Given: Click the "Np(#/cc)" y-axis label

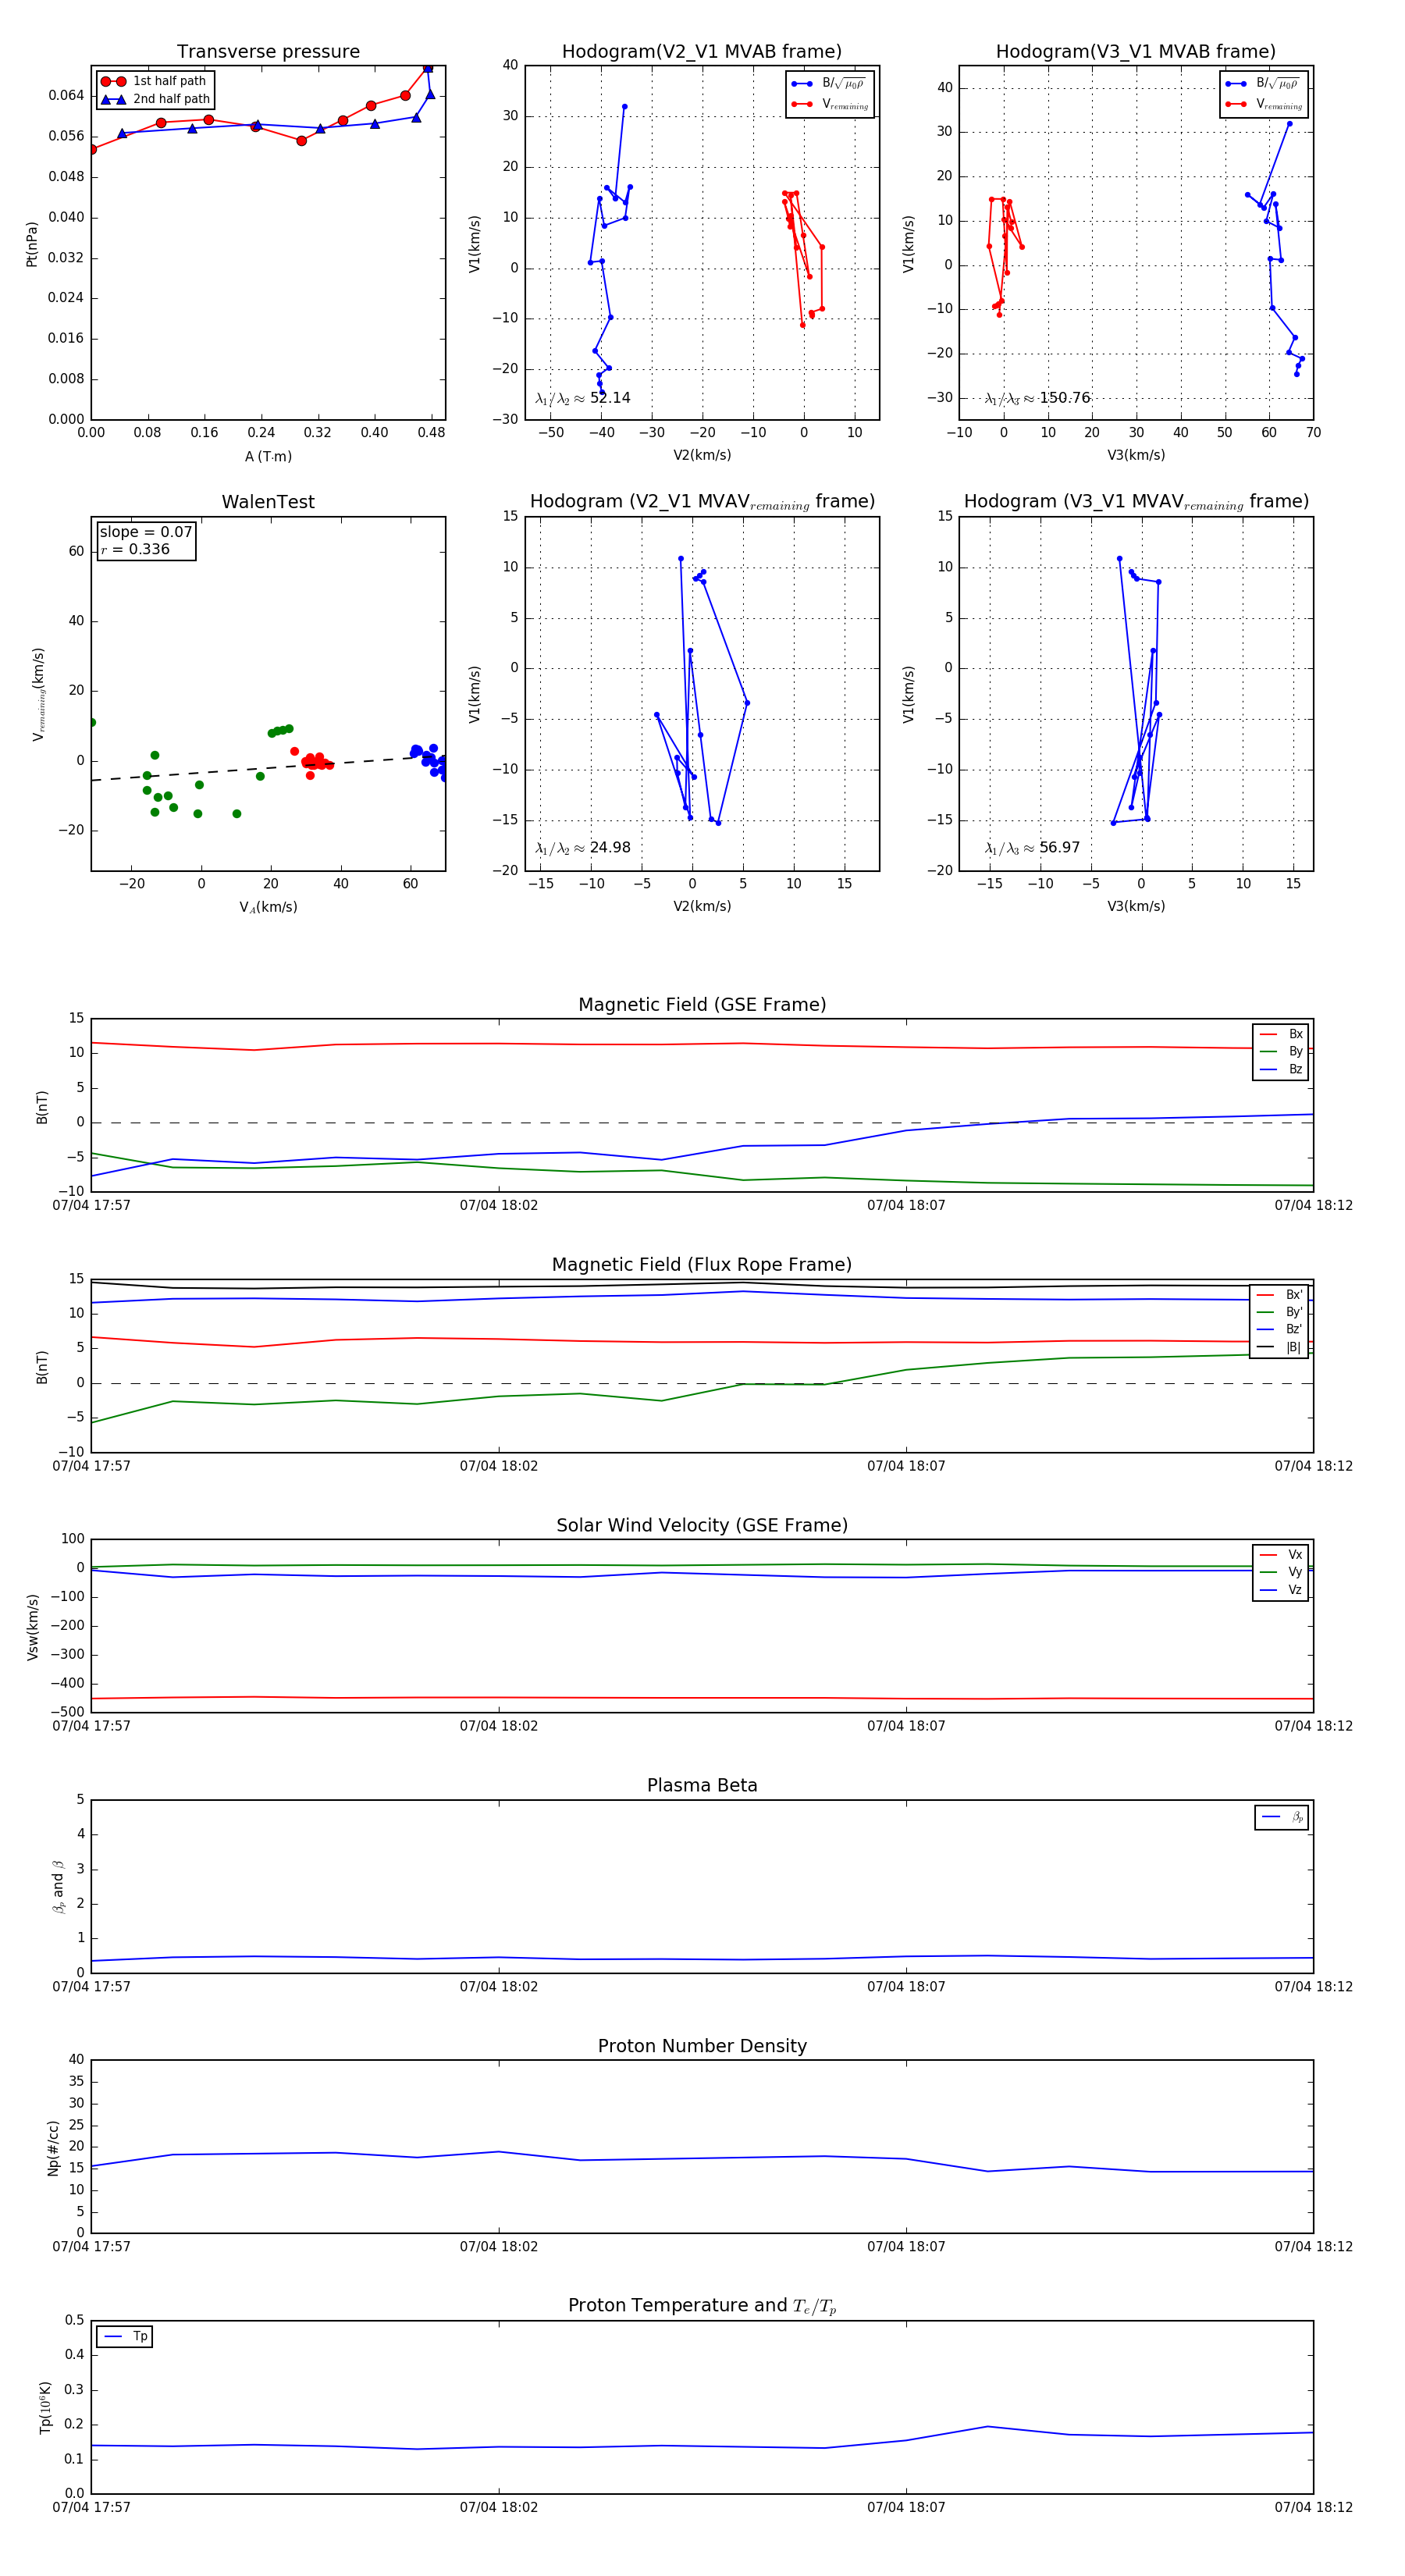Looking at the screenshot, I should pyautogui.click(x=53, y=2147).
